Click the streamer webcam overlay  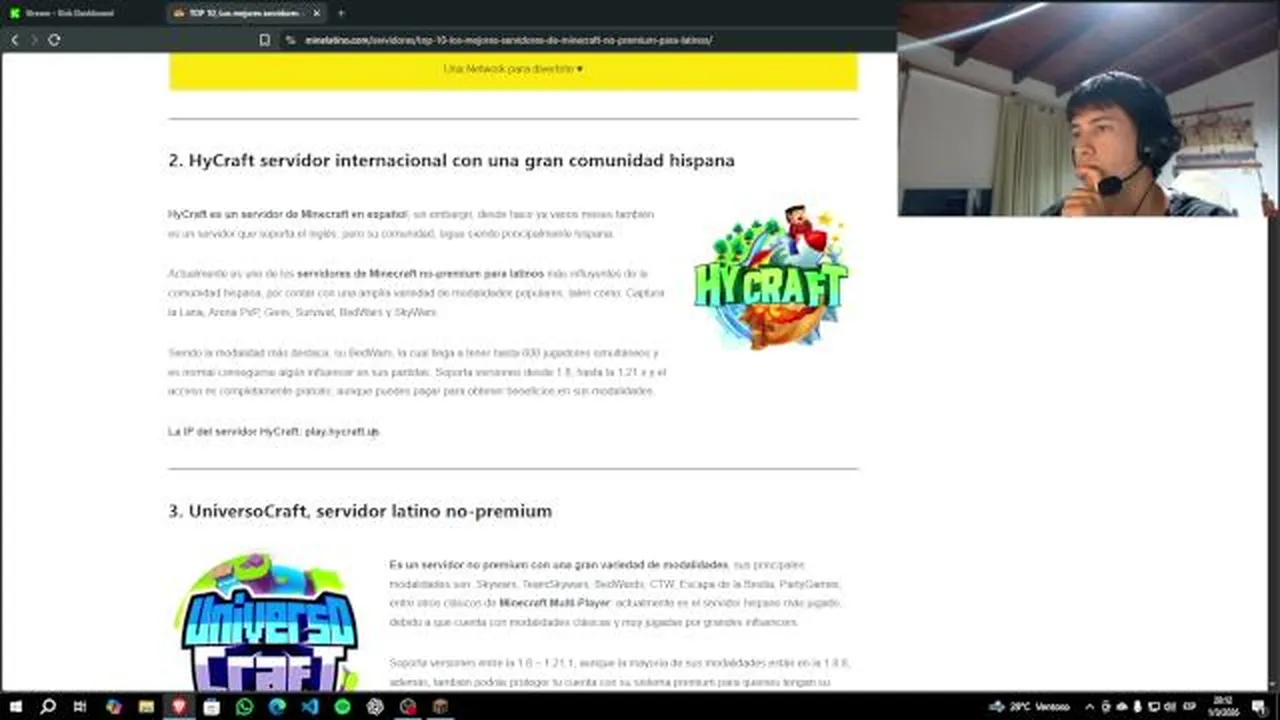tap(1088, 108)
